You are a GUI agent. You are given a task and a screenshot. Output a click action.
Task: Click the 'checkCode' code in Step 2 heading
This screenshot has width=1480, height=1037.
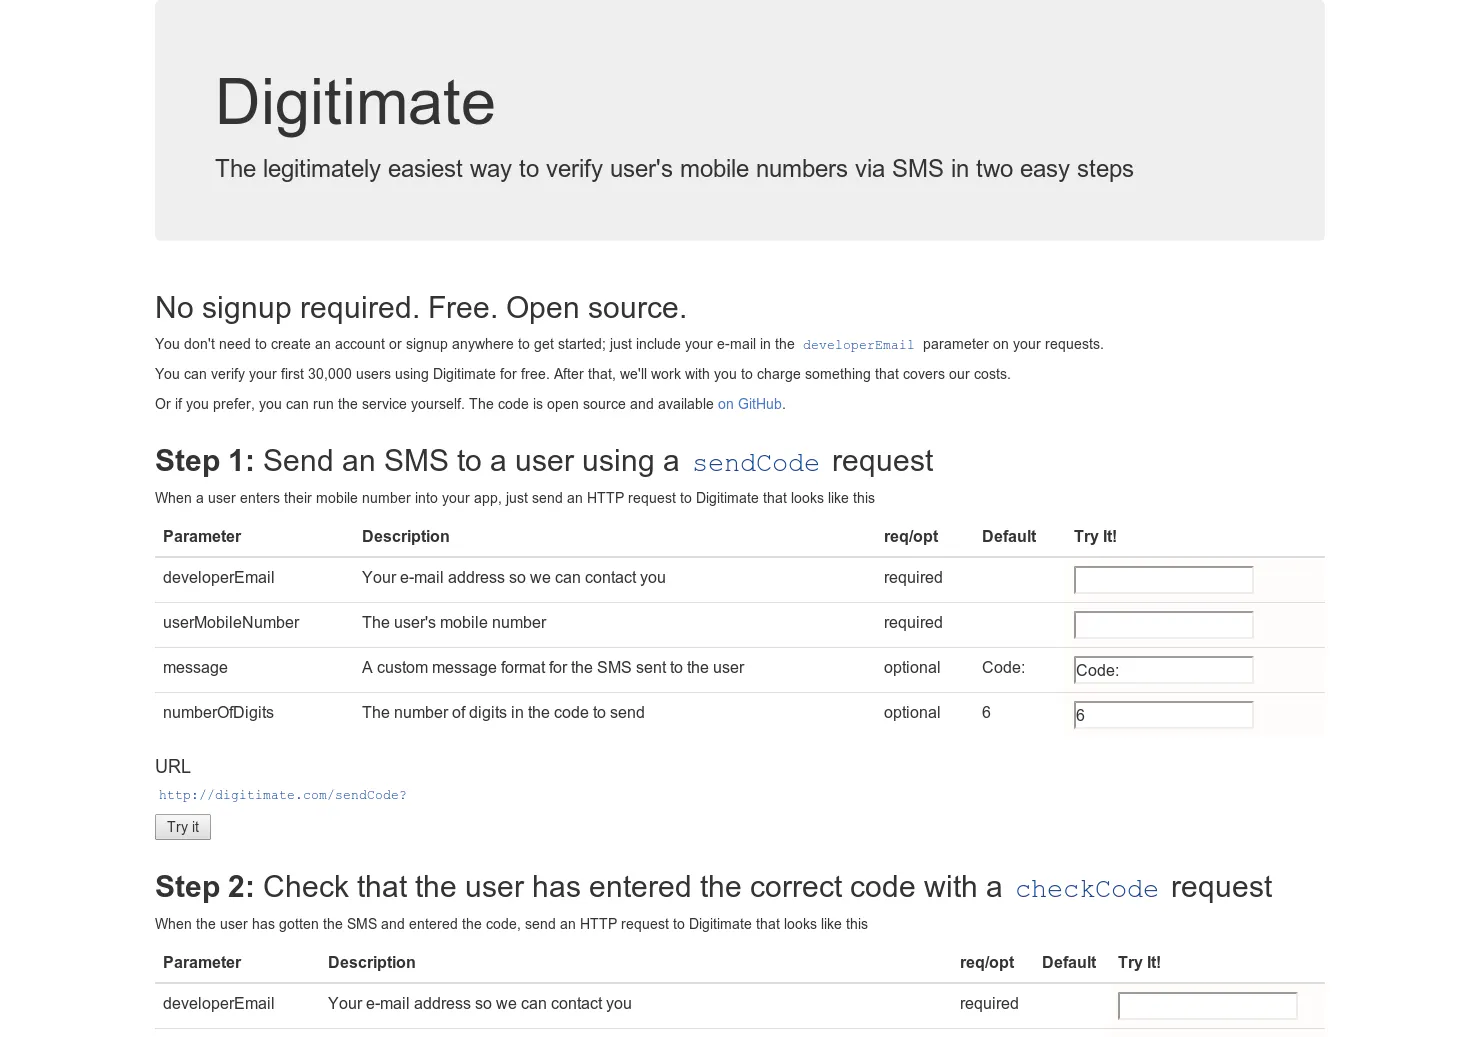1087,889
